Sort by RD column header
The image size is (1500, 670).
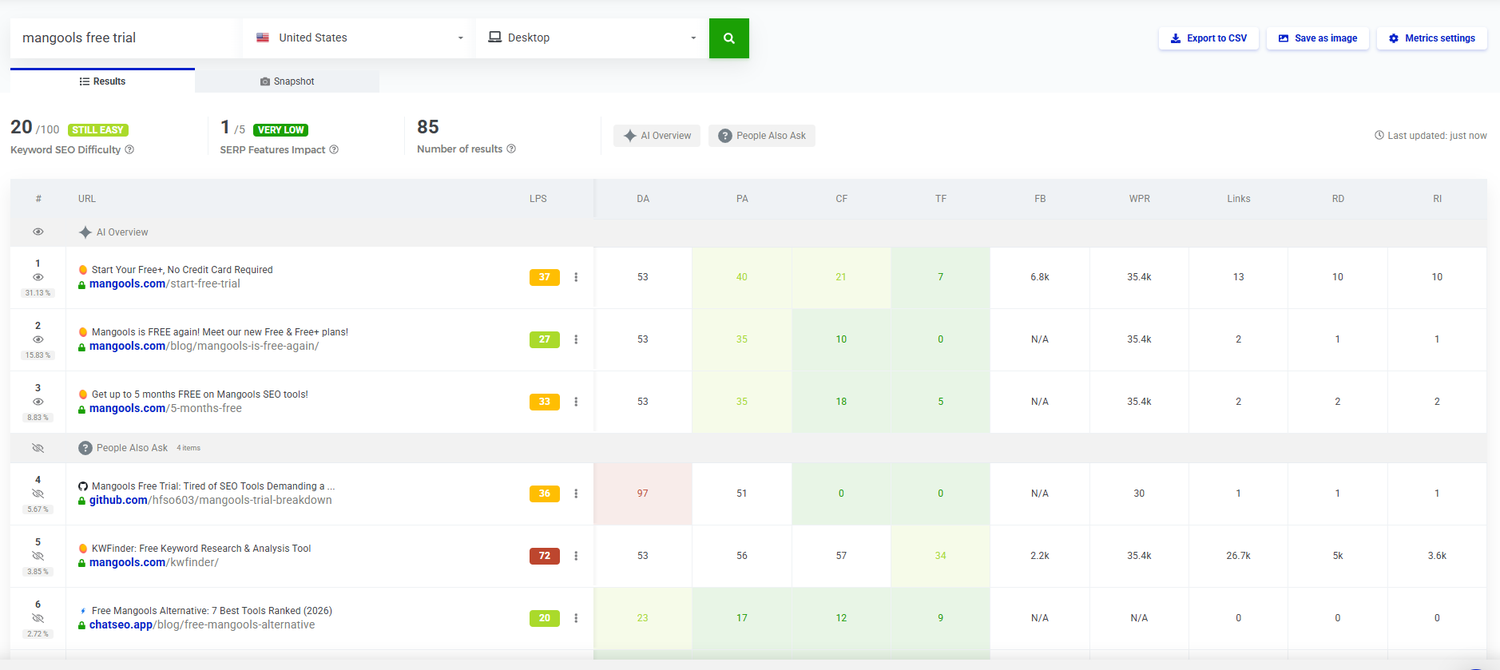(1338, 199)
